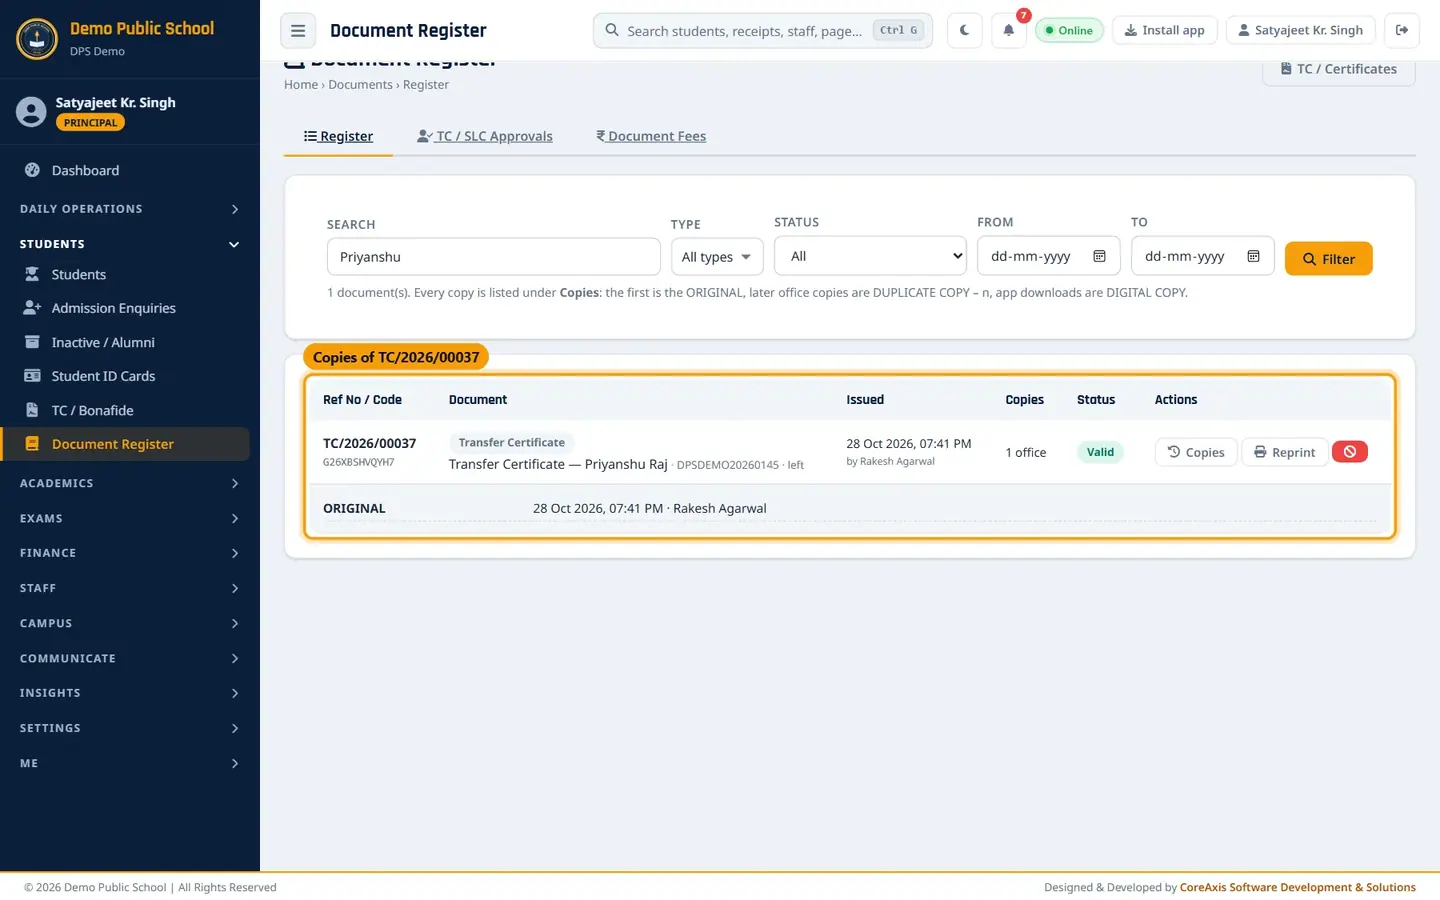This screenshot has width=1440, height=900.
Task: Click Demo Public School logo
Action: click(37, 39)
